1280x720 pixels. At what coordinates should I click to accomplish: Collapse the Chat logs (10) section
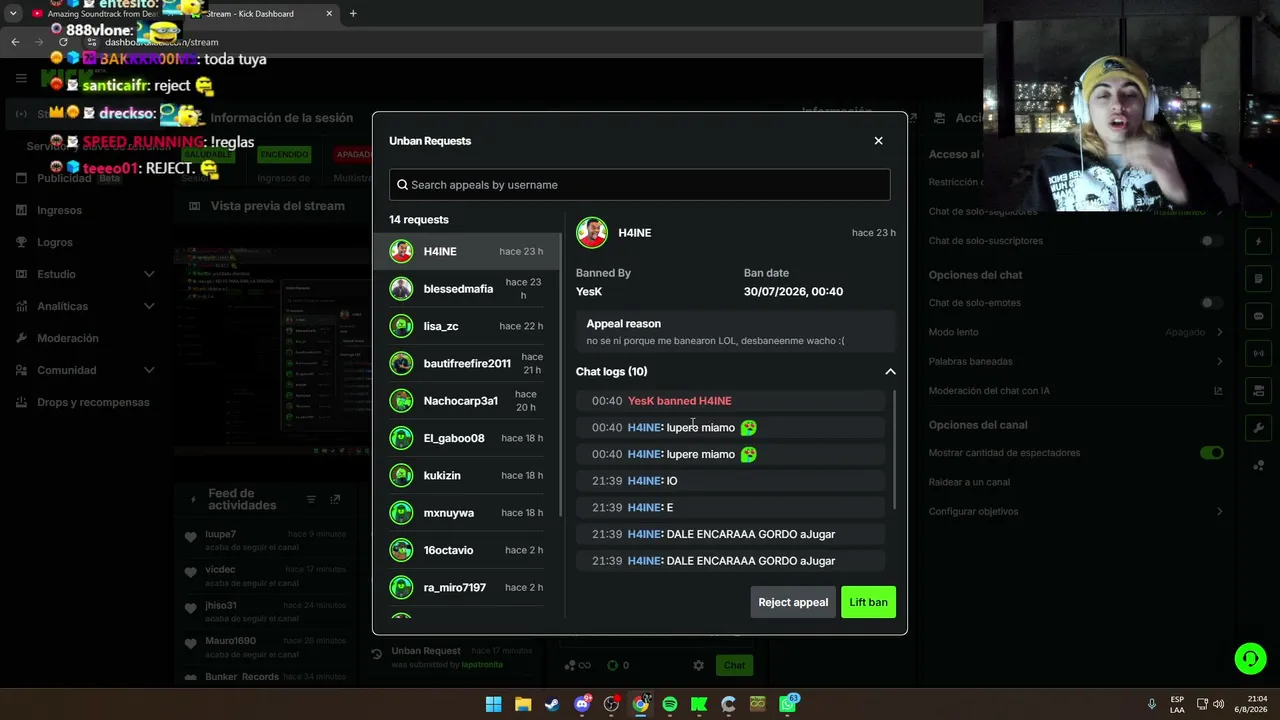pos(890,371)
